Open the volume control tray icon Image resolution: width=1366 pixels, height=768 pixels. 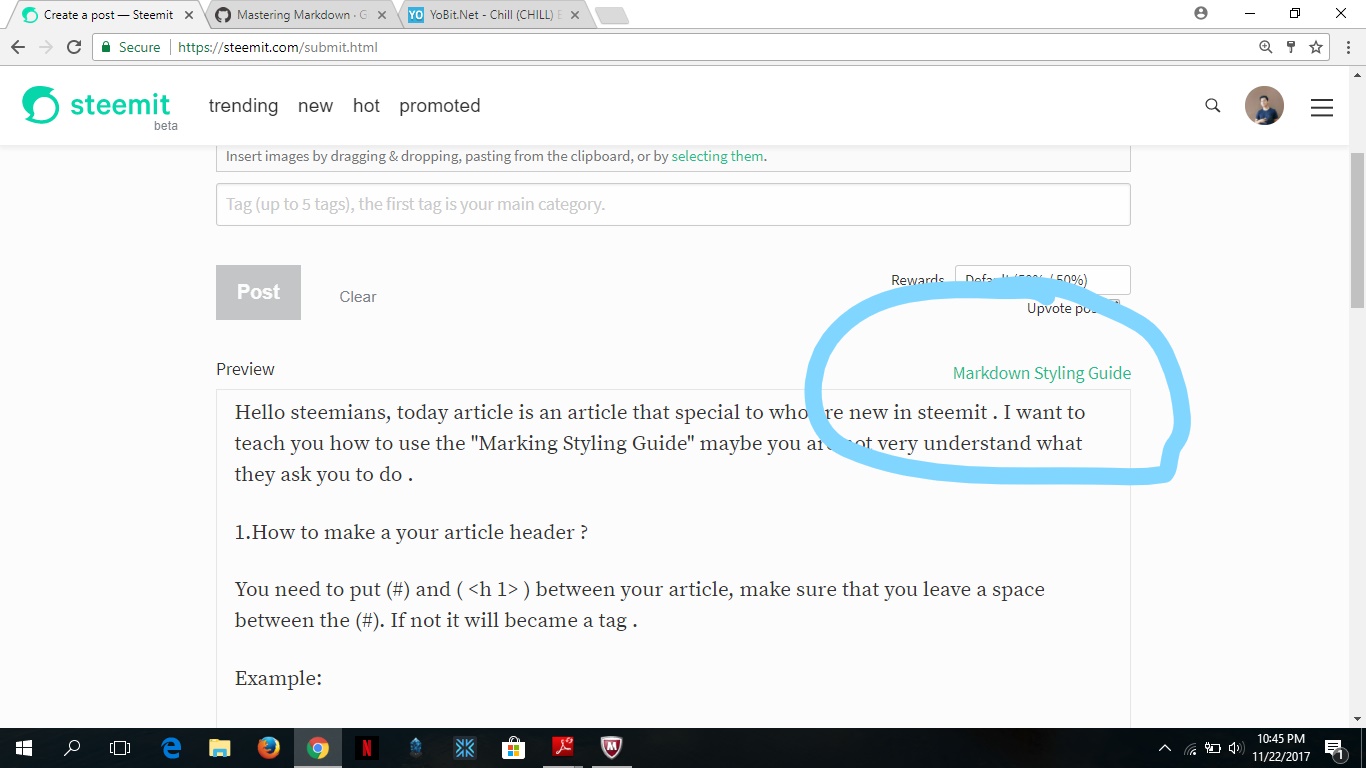pos(1235,748)
